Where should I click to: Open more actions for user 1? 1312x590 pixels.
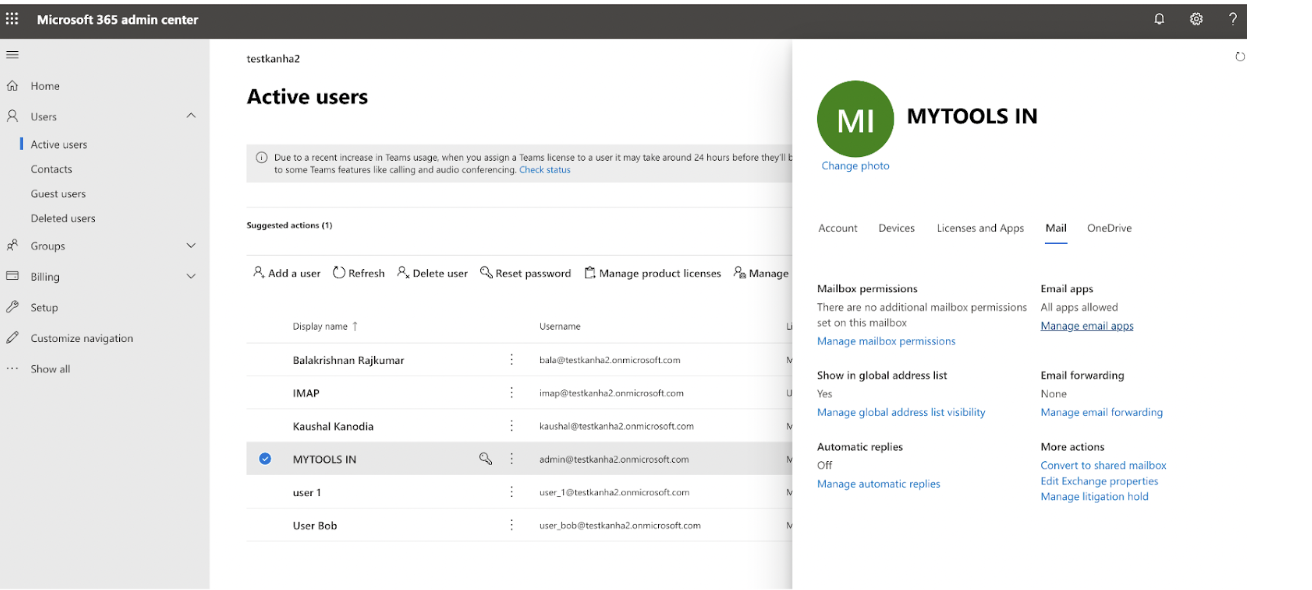(512, 492)
